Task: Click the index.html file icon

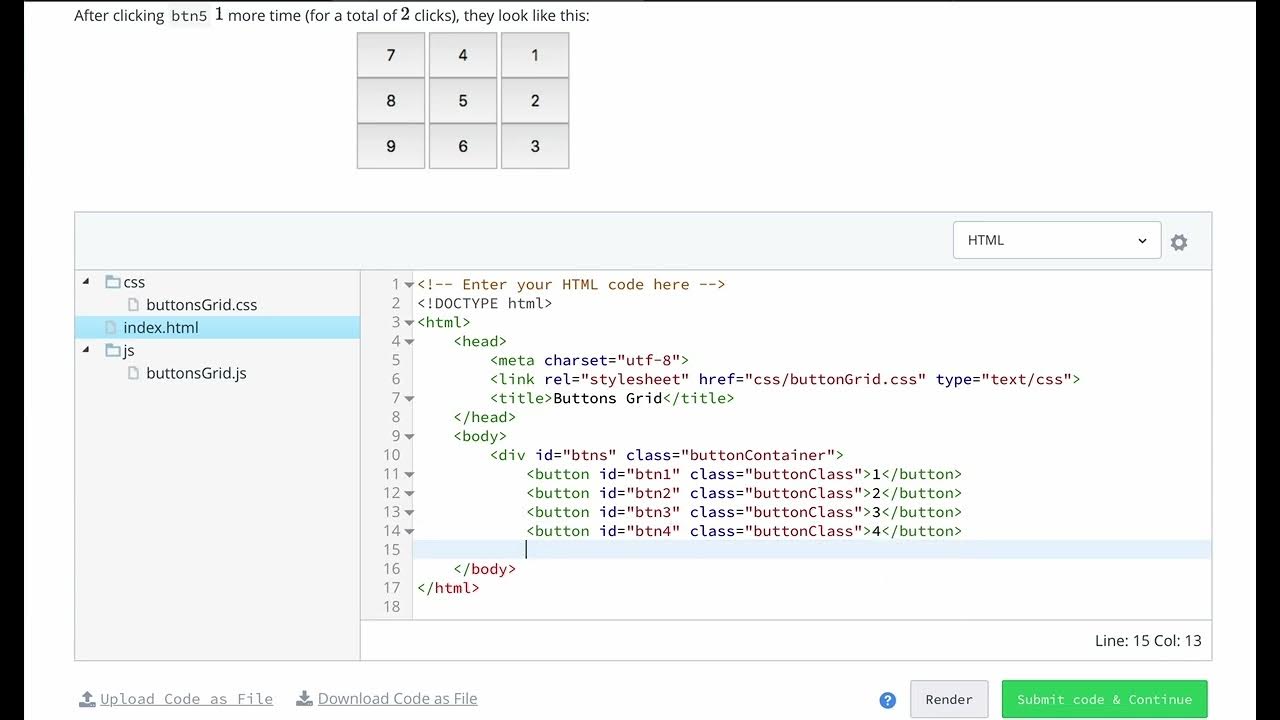Action: [x=110, y=328]
